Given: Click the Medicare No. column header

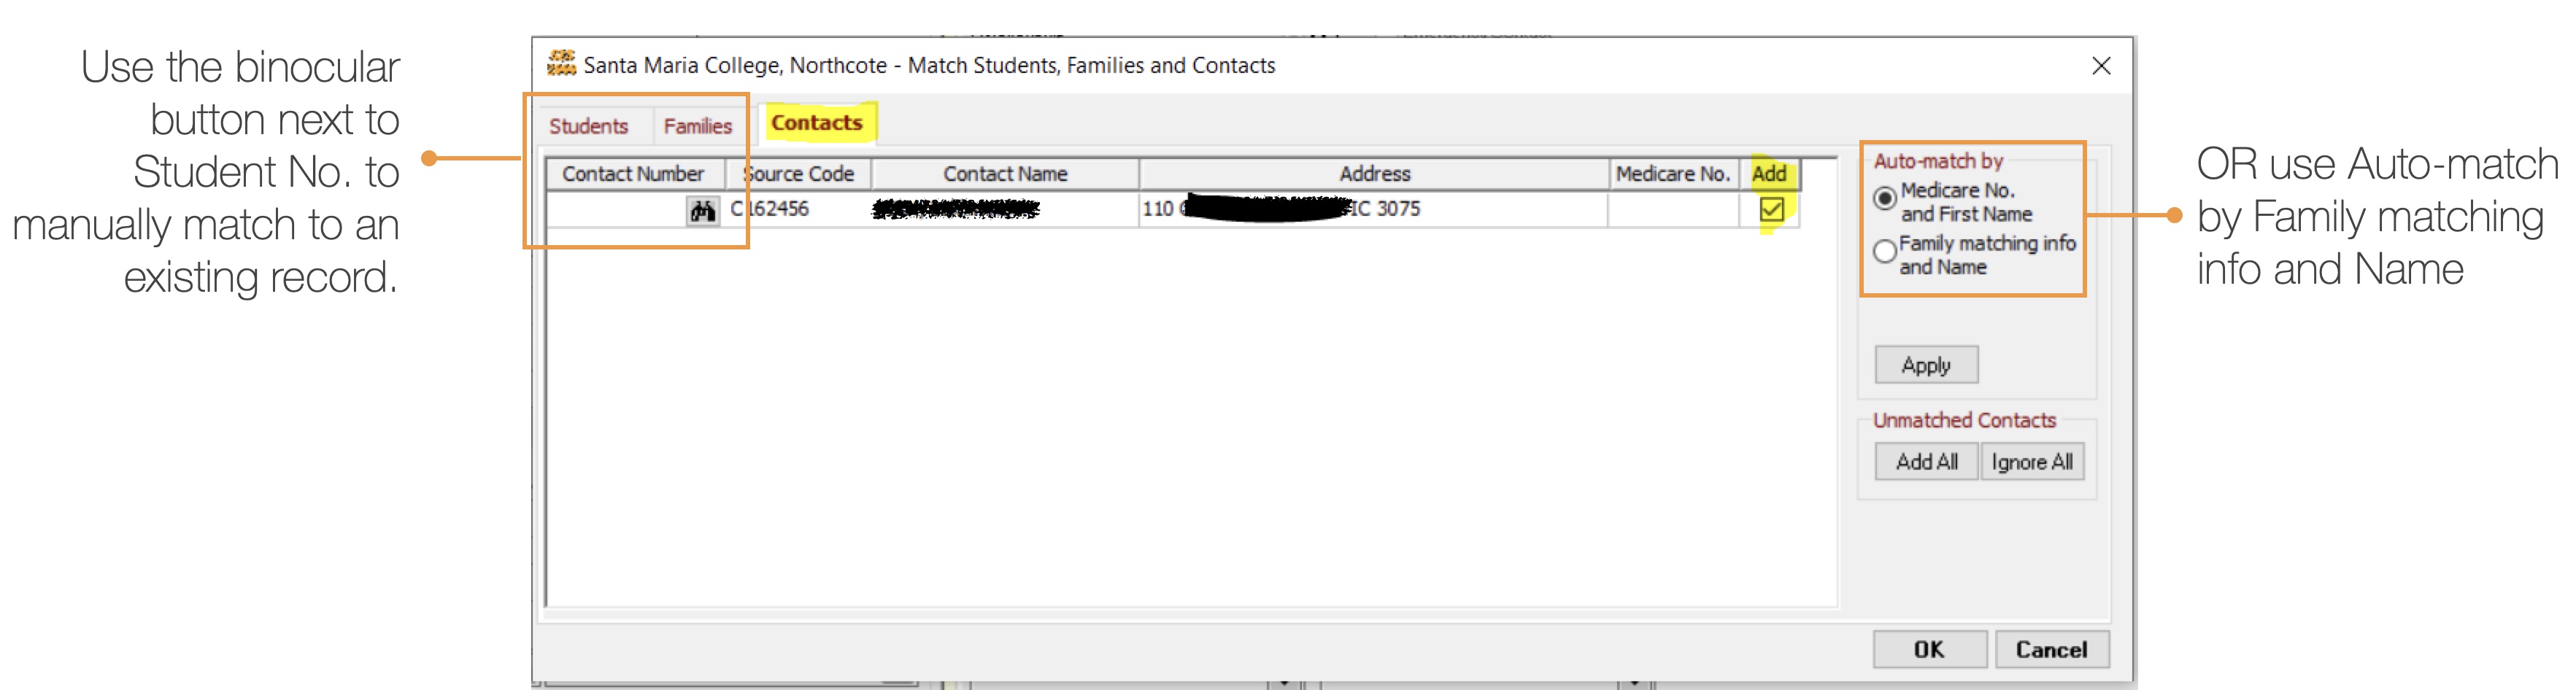Looking at the screenshot, I should [1672, 174].
